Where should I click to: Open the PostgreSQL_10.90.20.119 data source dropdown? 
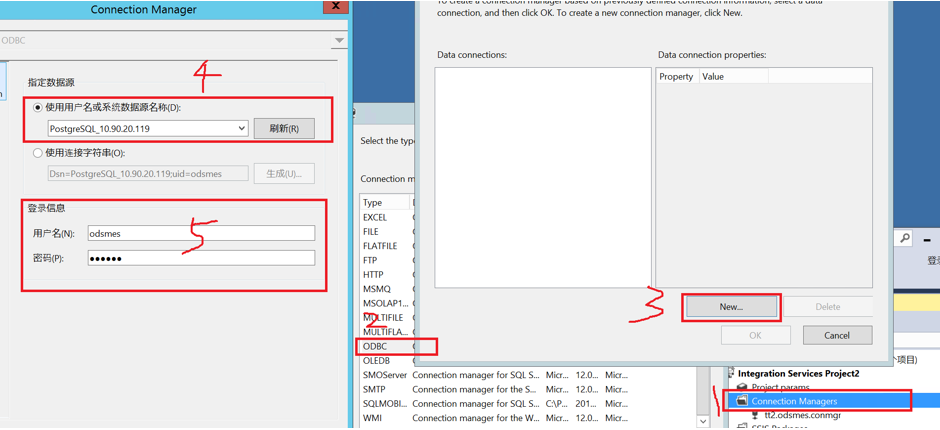coord(242,128)
